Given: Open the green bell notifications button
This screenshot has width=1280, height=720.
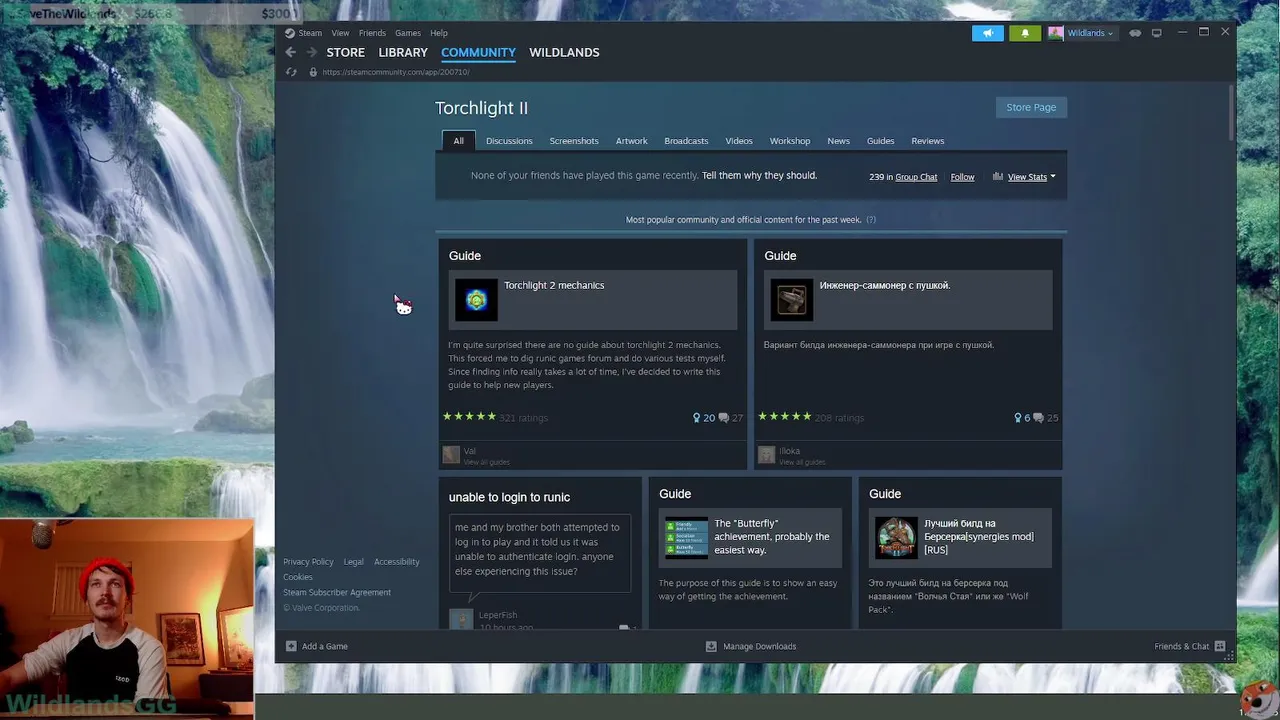Looking at the screenshot, I should (1024, 33).
